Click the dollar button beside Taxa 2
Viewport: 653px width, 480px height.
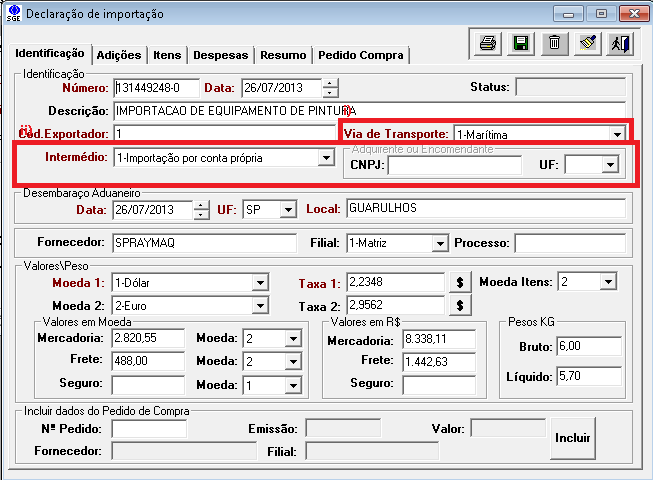459,305
